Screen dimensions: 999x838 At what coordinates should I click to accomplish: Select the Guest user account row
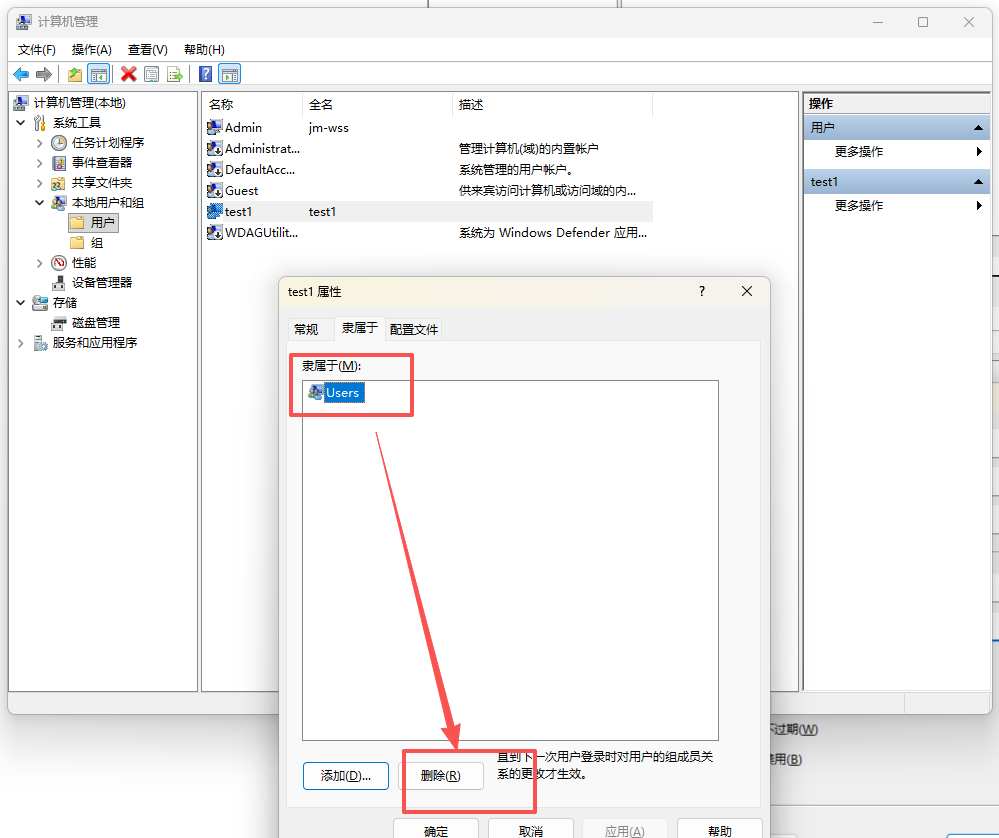[x=241, y=191]
